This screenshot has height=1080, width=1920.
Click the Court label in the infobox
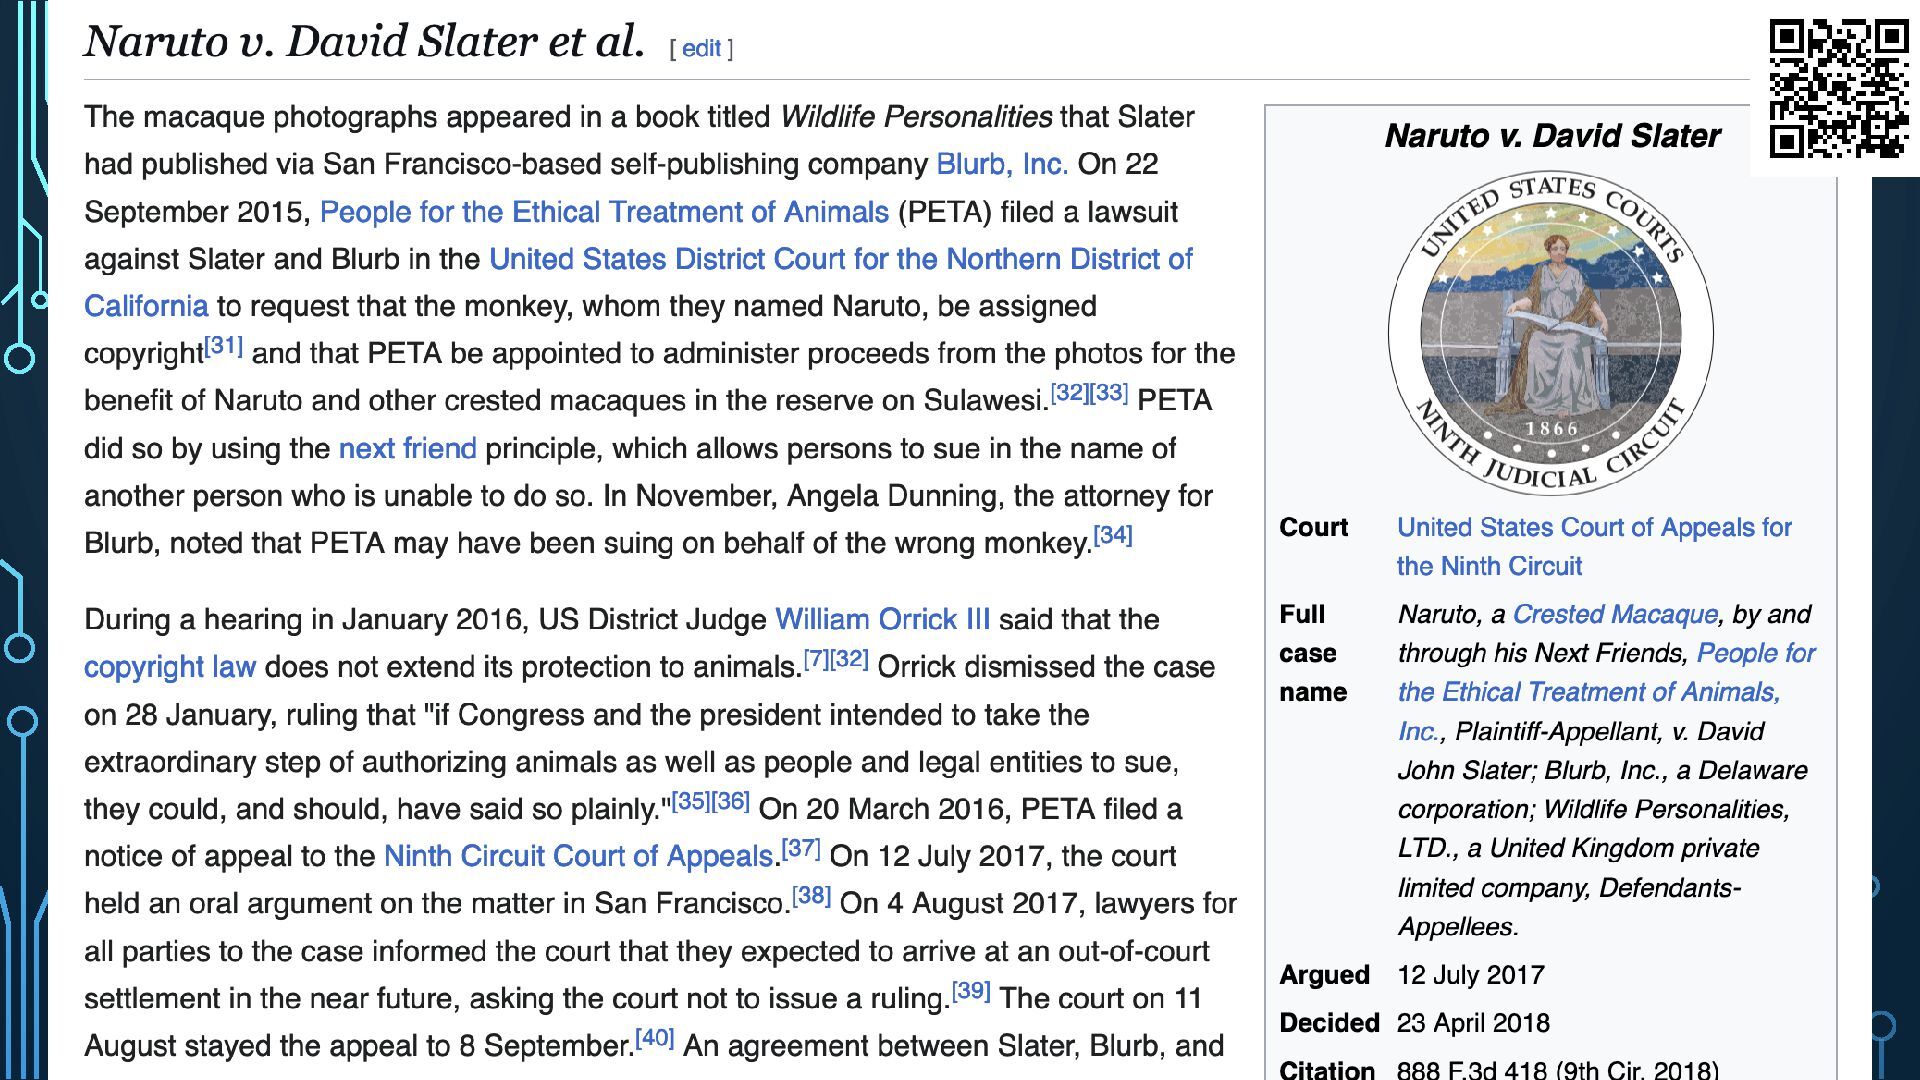(x=1313, y=527)
